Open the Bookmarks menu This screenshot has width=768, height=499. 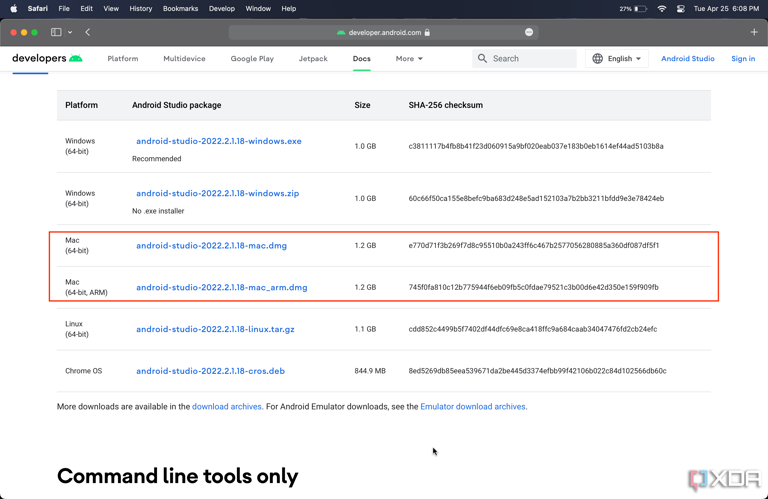(x=180, y=9)
